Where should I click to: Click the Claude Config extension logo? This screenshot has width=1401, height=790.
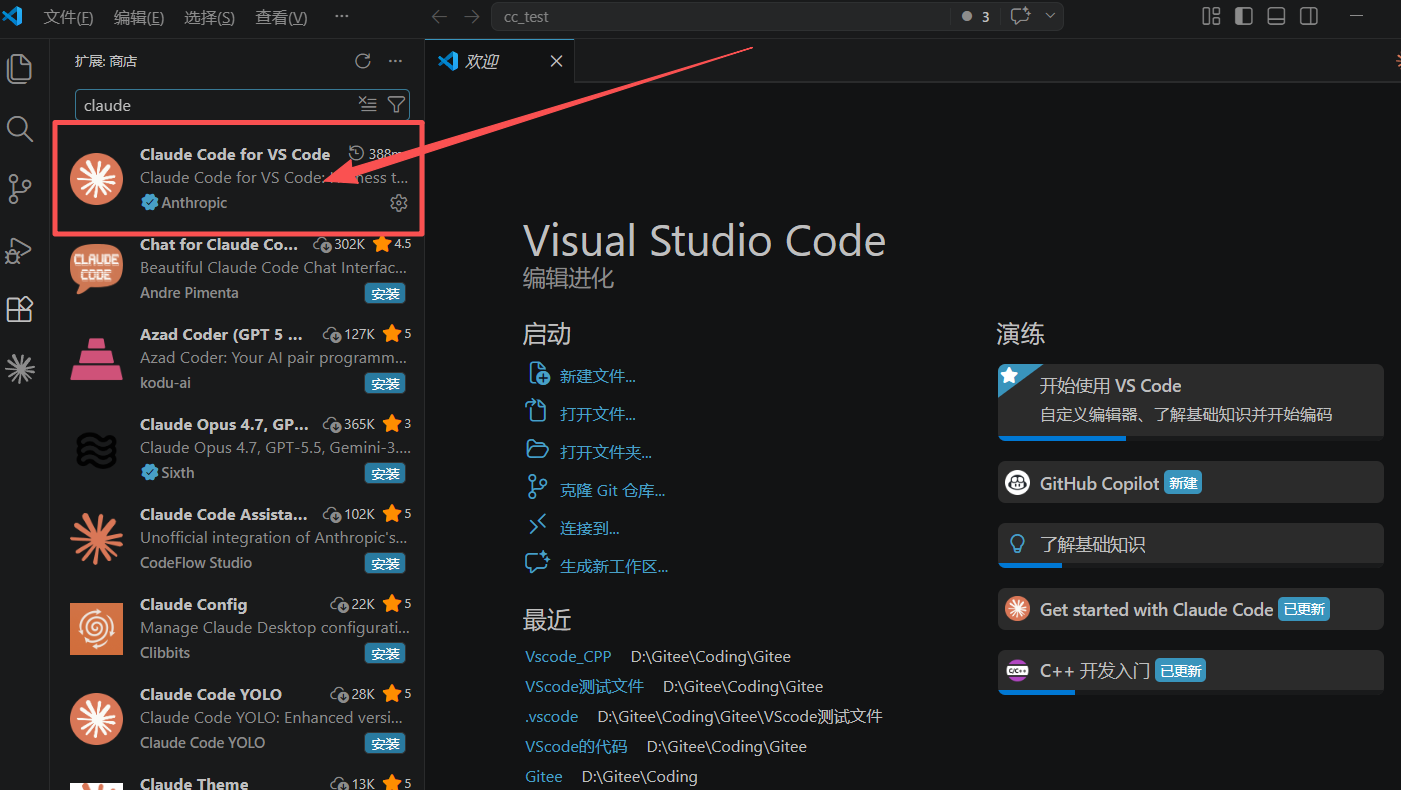96,629
